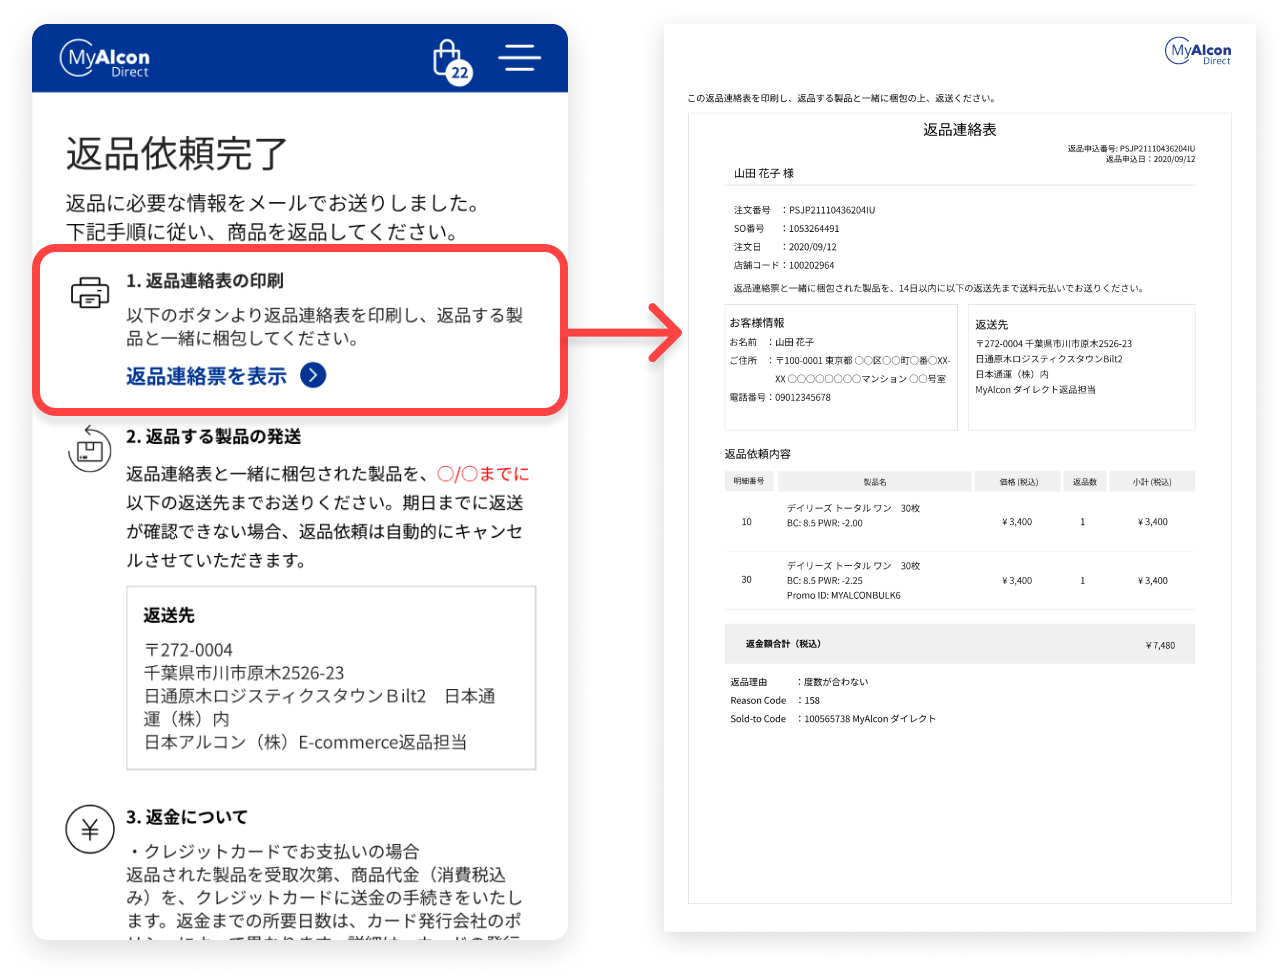Click the お客様情報 box on the form
The image size is (1283, 980).
(840, 367)
